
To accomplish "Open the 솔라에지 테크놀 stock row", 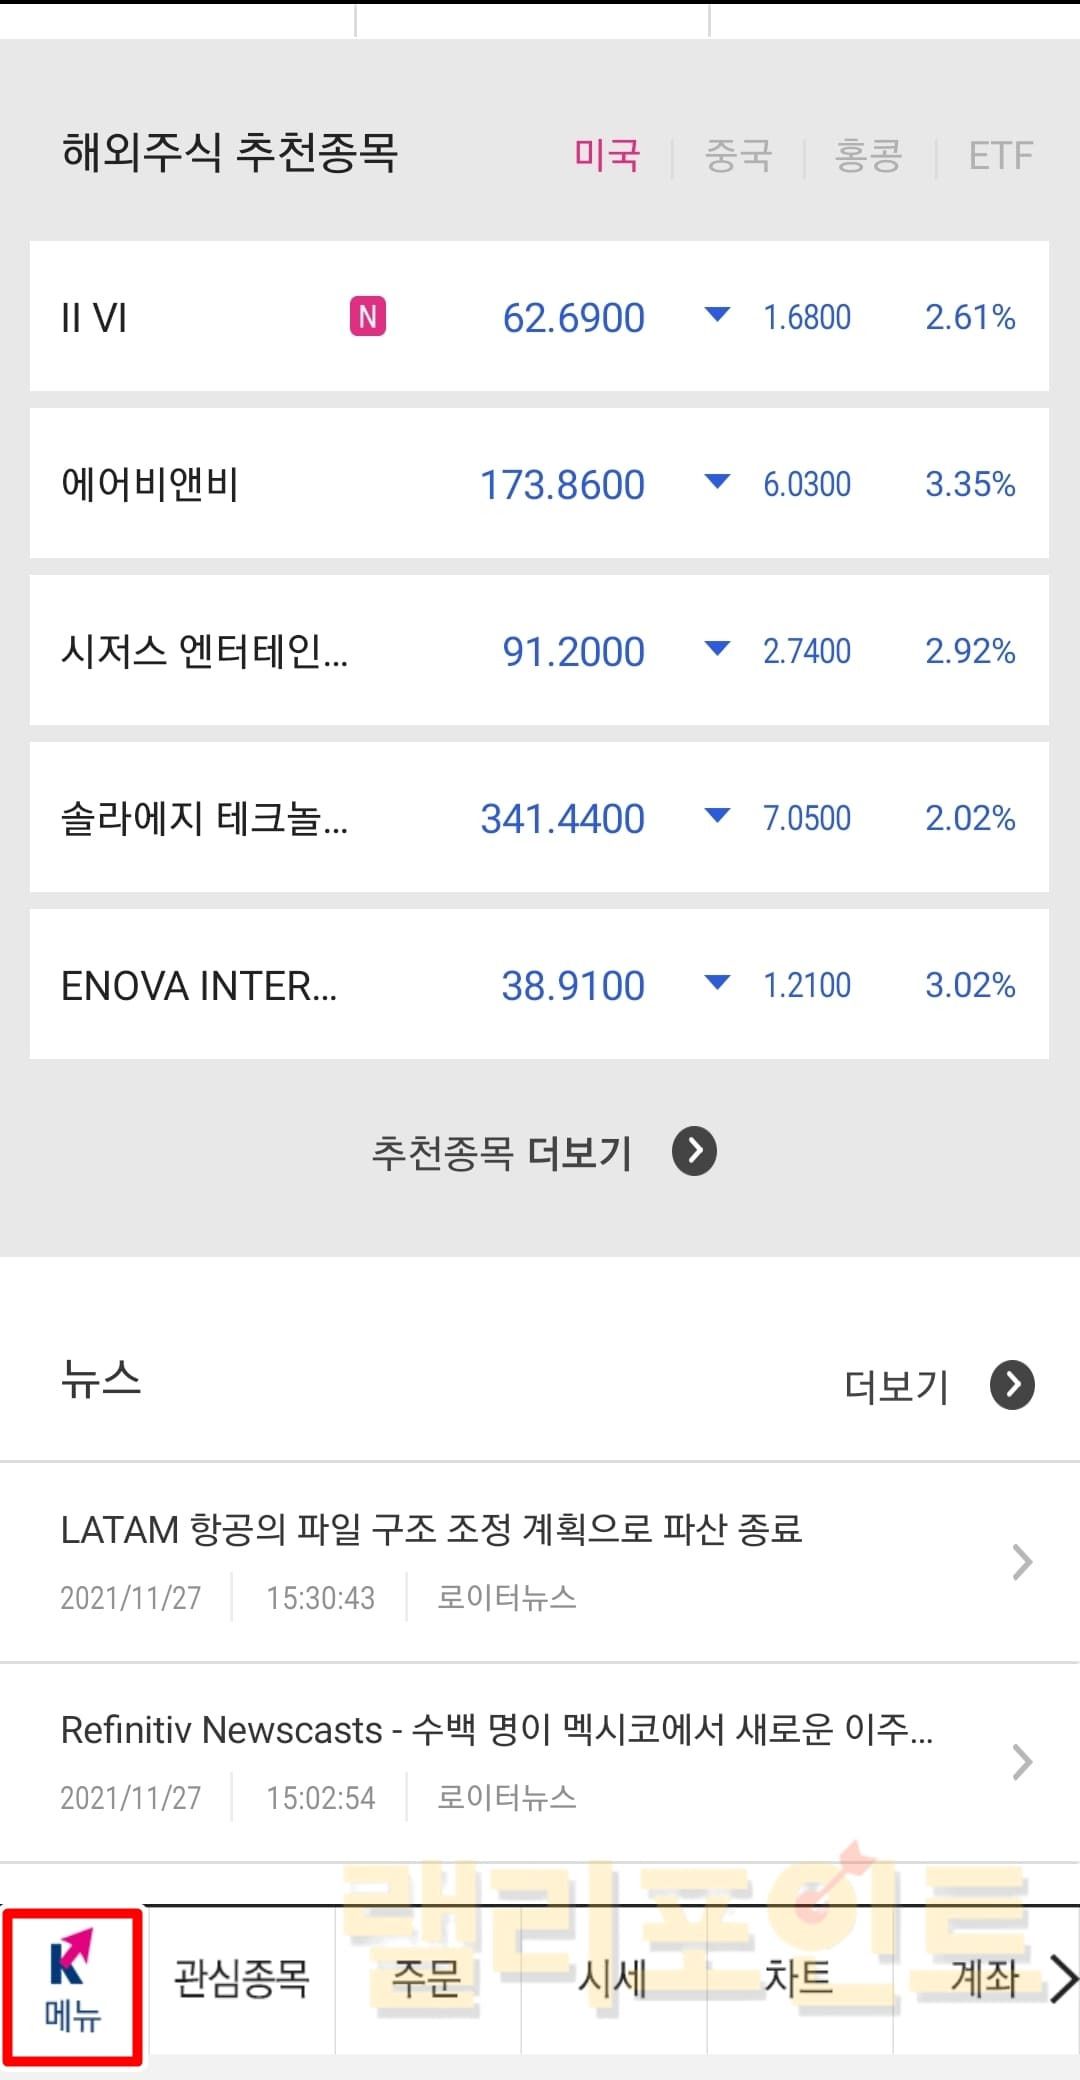I will pos(539,818).
